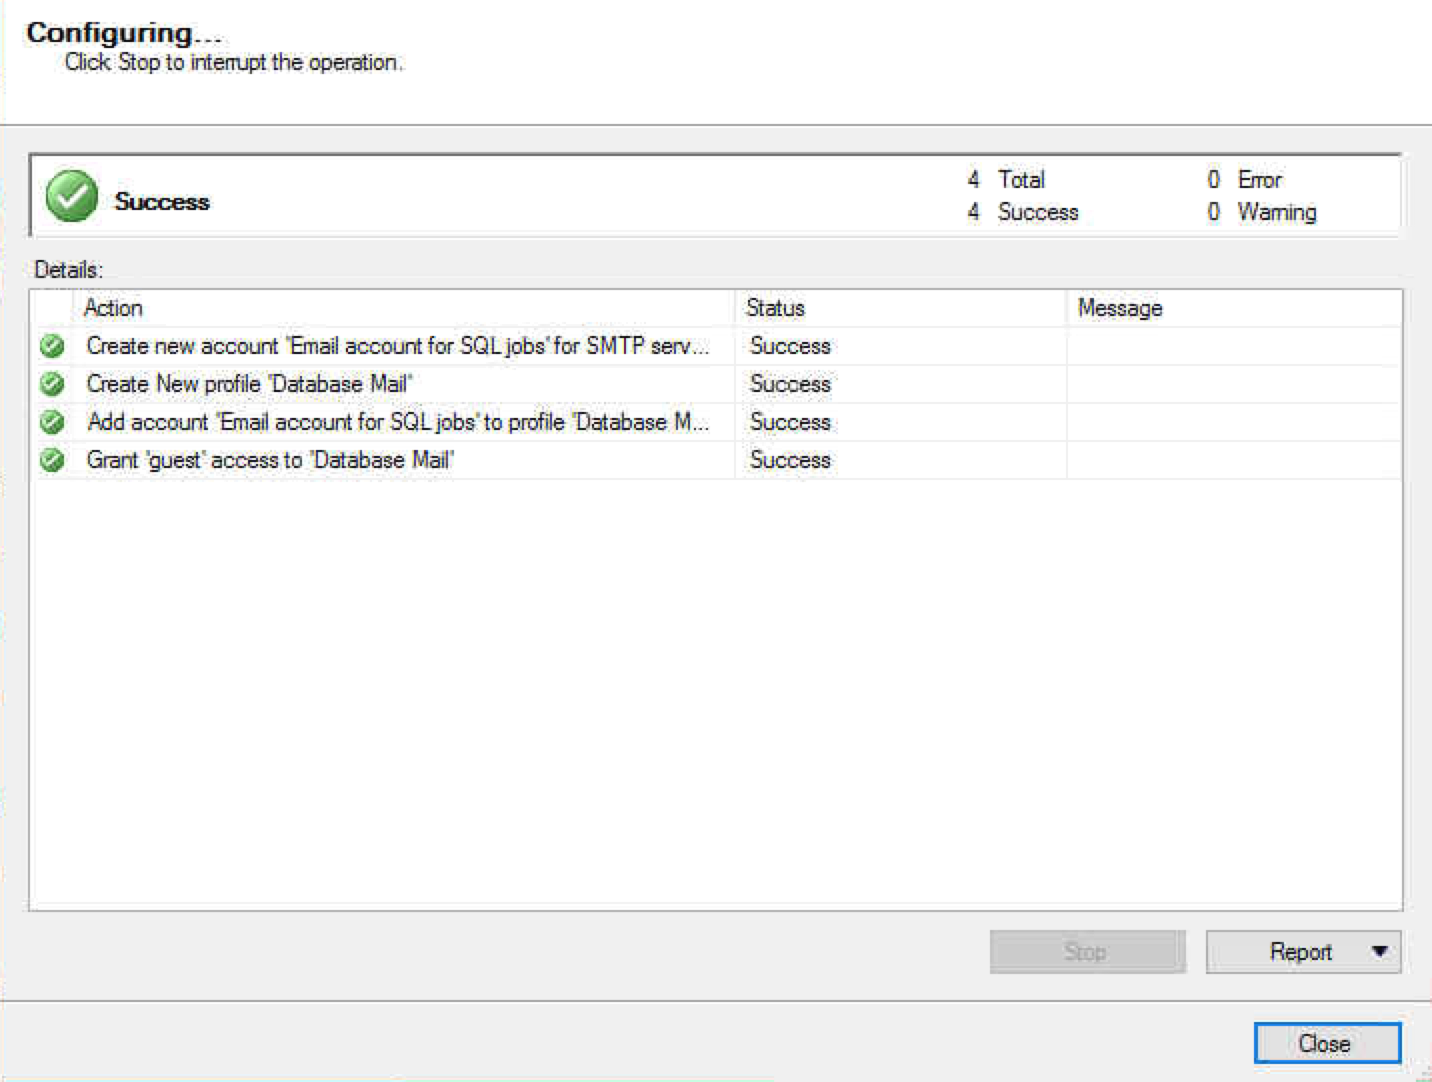1432x1082 pixels.
Task: Click the bold 'Success' summary label
Action: coord(162,202)
